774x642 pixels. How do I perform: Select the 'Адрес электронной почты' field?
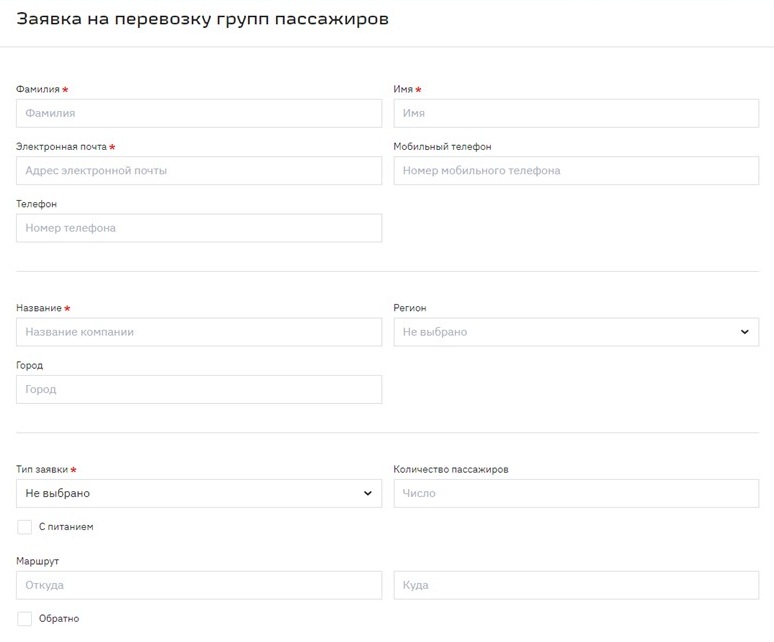[x=198, y=171]
